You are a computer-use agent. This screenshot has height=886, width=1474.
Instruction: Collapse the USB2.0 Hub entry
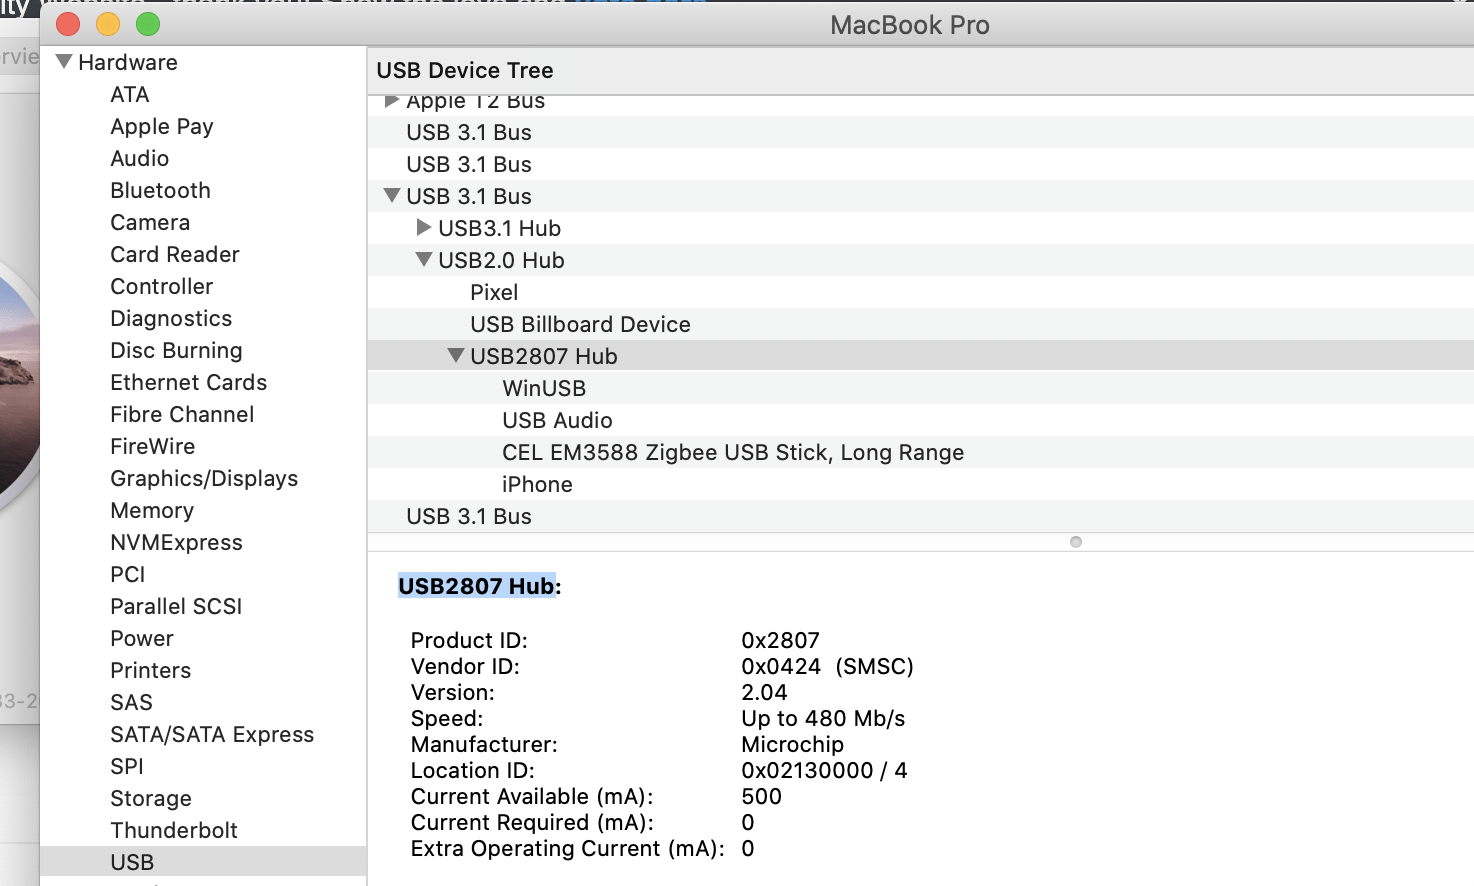(424, 260)
